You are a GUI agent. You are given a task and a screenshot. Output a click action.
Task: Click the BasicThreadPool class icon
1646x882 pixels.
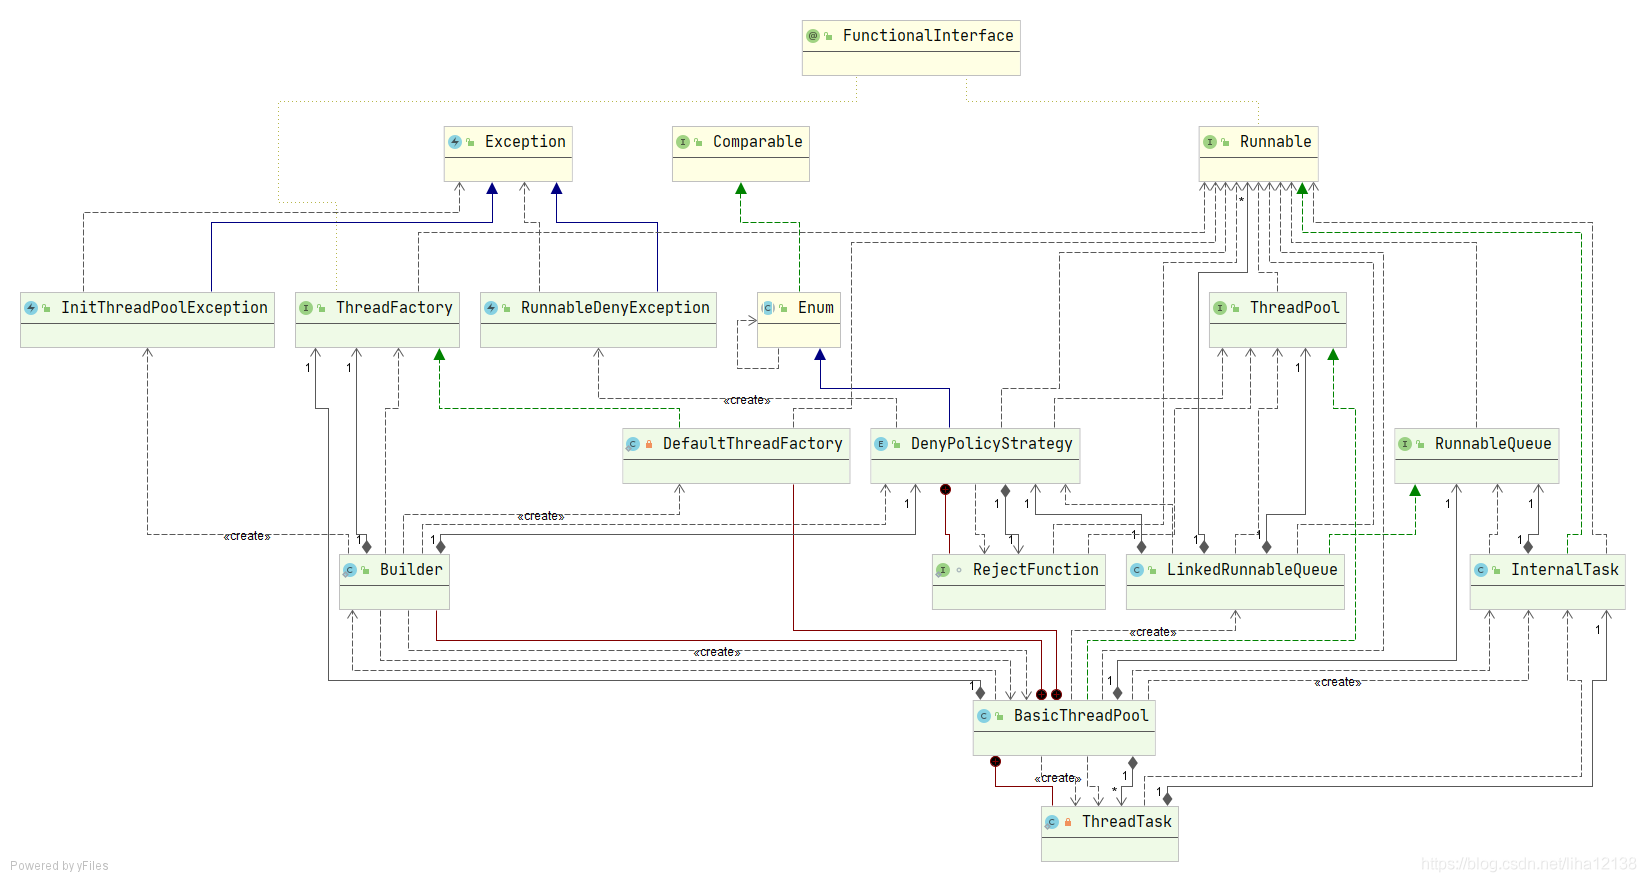(x=984, y=716)
